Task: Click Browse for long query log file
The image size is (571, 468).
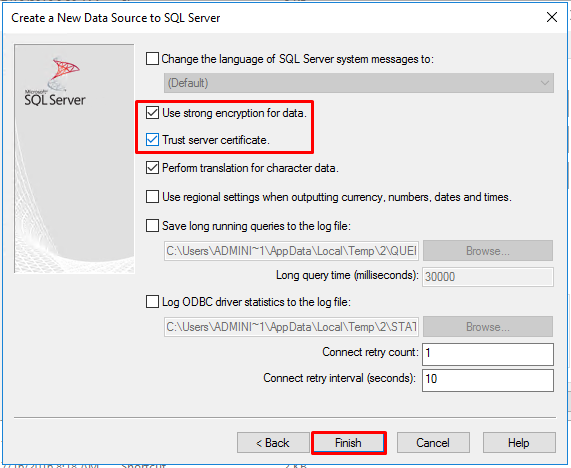Action: [488, 251]
